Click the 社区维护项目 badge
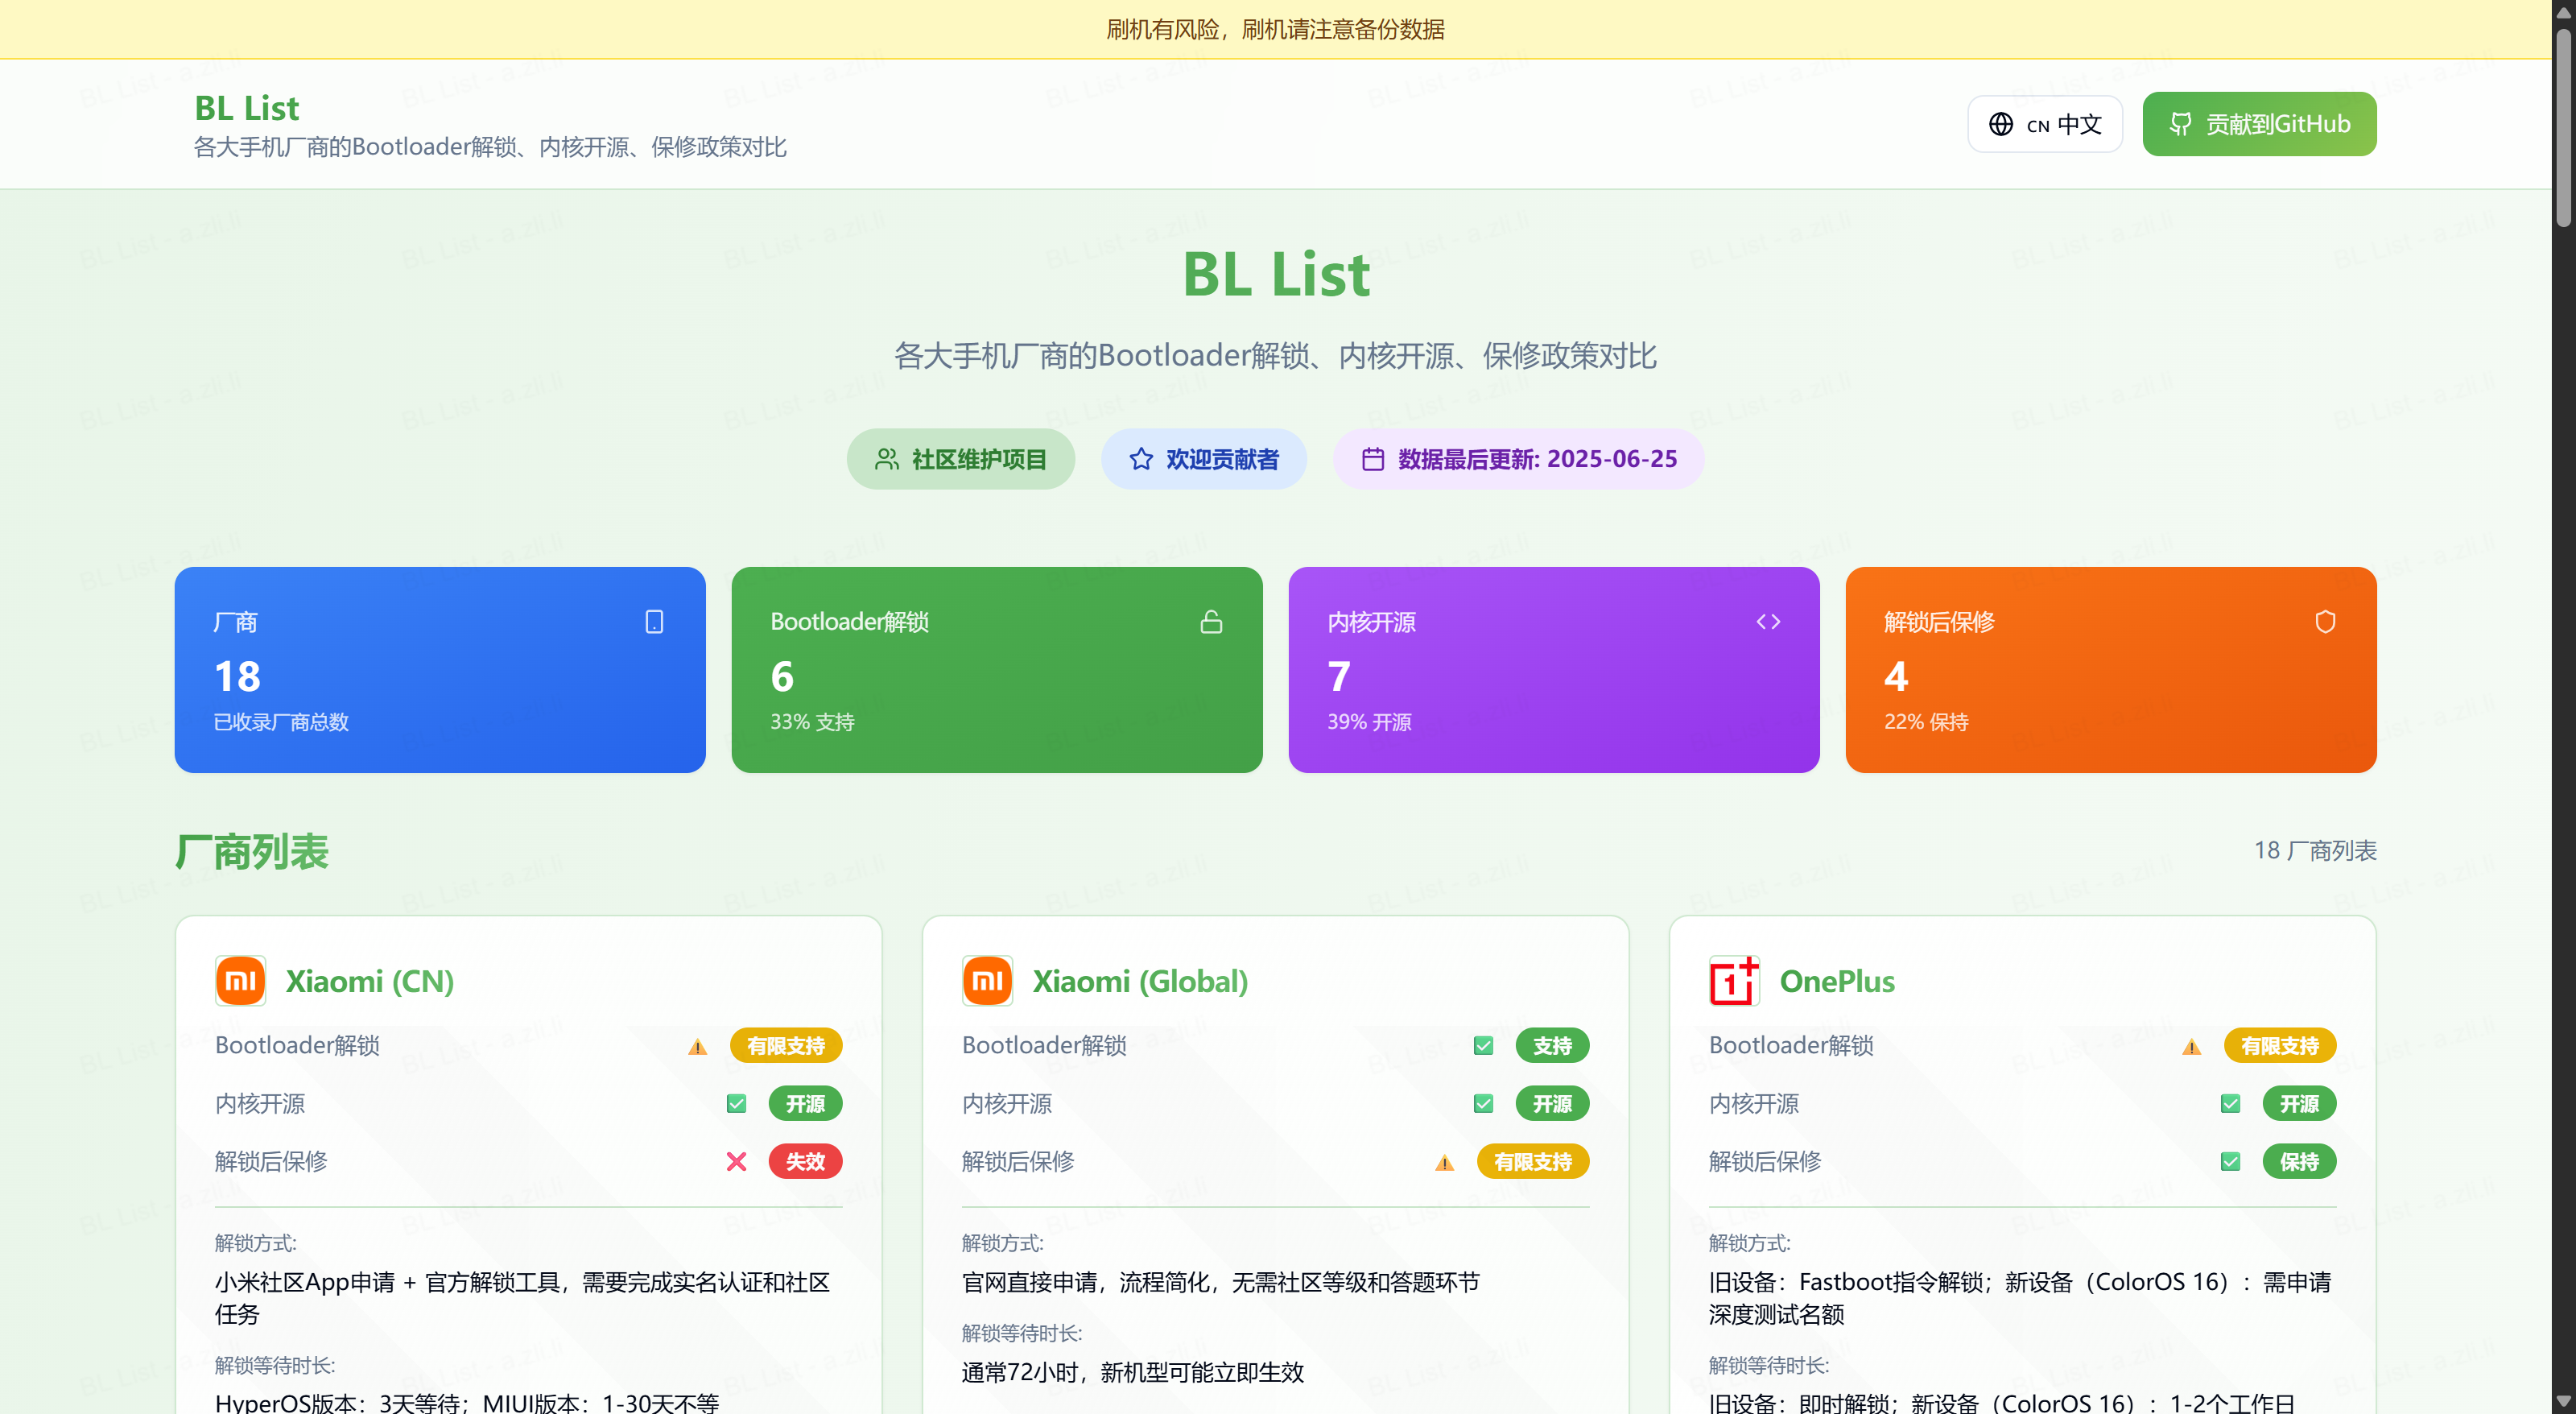The height and width of the screenshot is (1414, 2576). 960,459
